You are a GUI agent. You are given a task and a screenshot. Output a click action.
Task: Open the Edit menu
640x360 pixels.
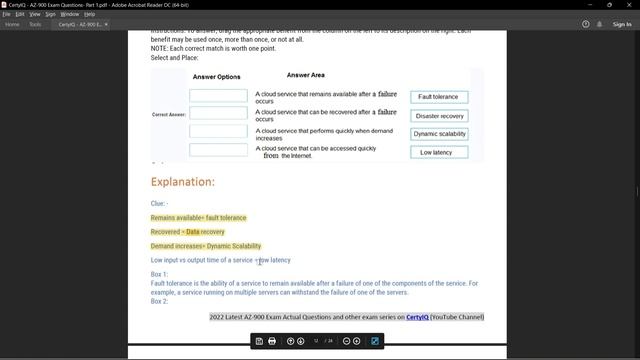coord(20,14)
